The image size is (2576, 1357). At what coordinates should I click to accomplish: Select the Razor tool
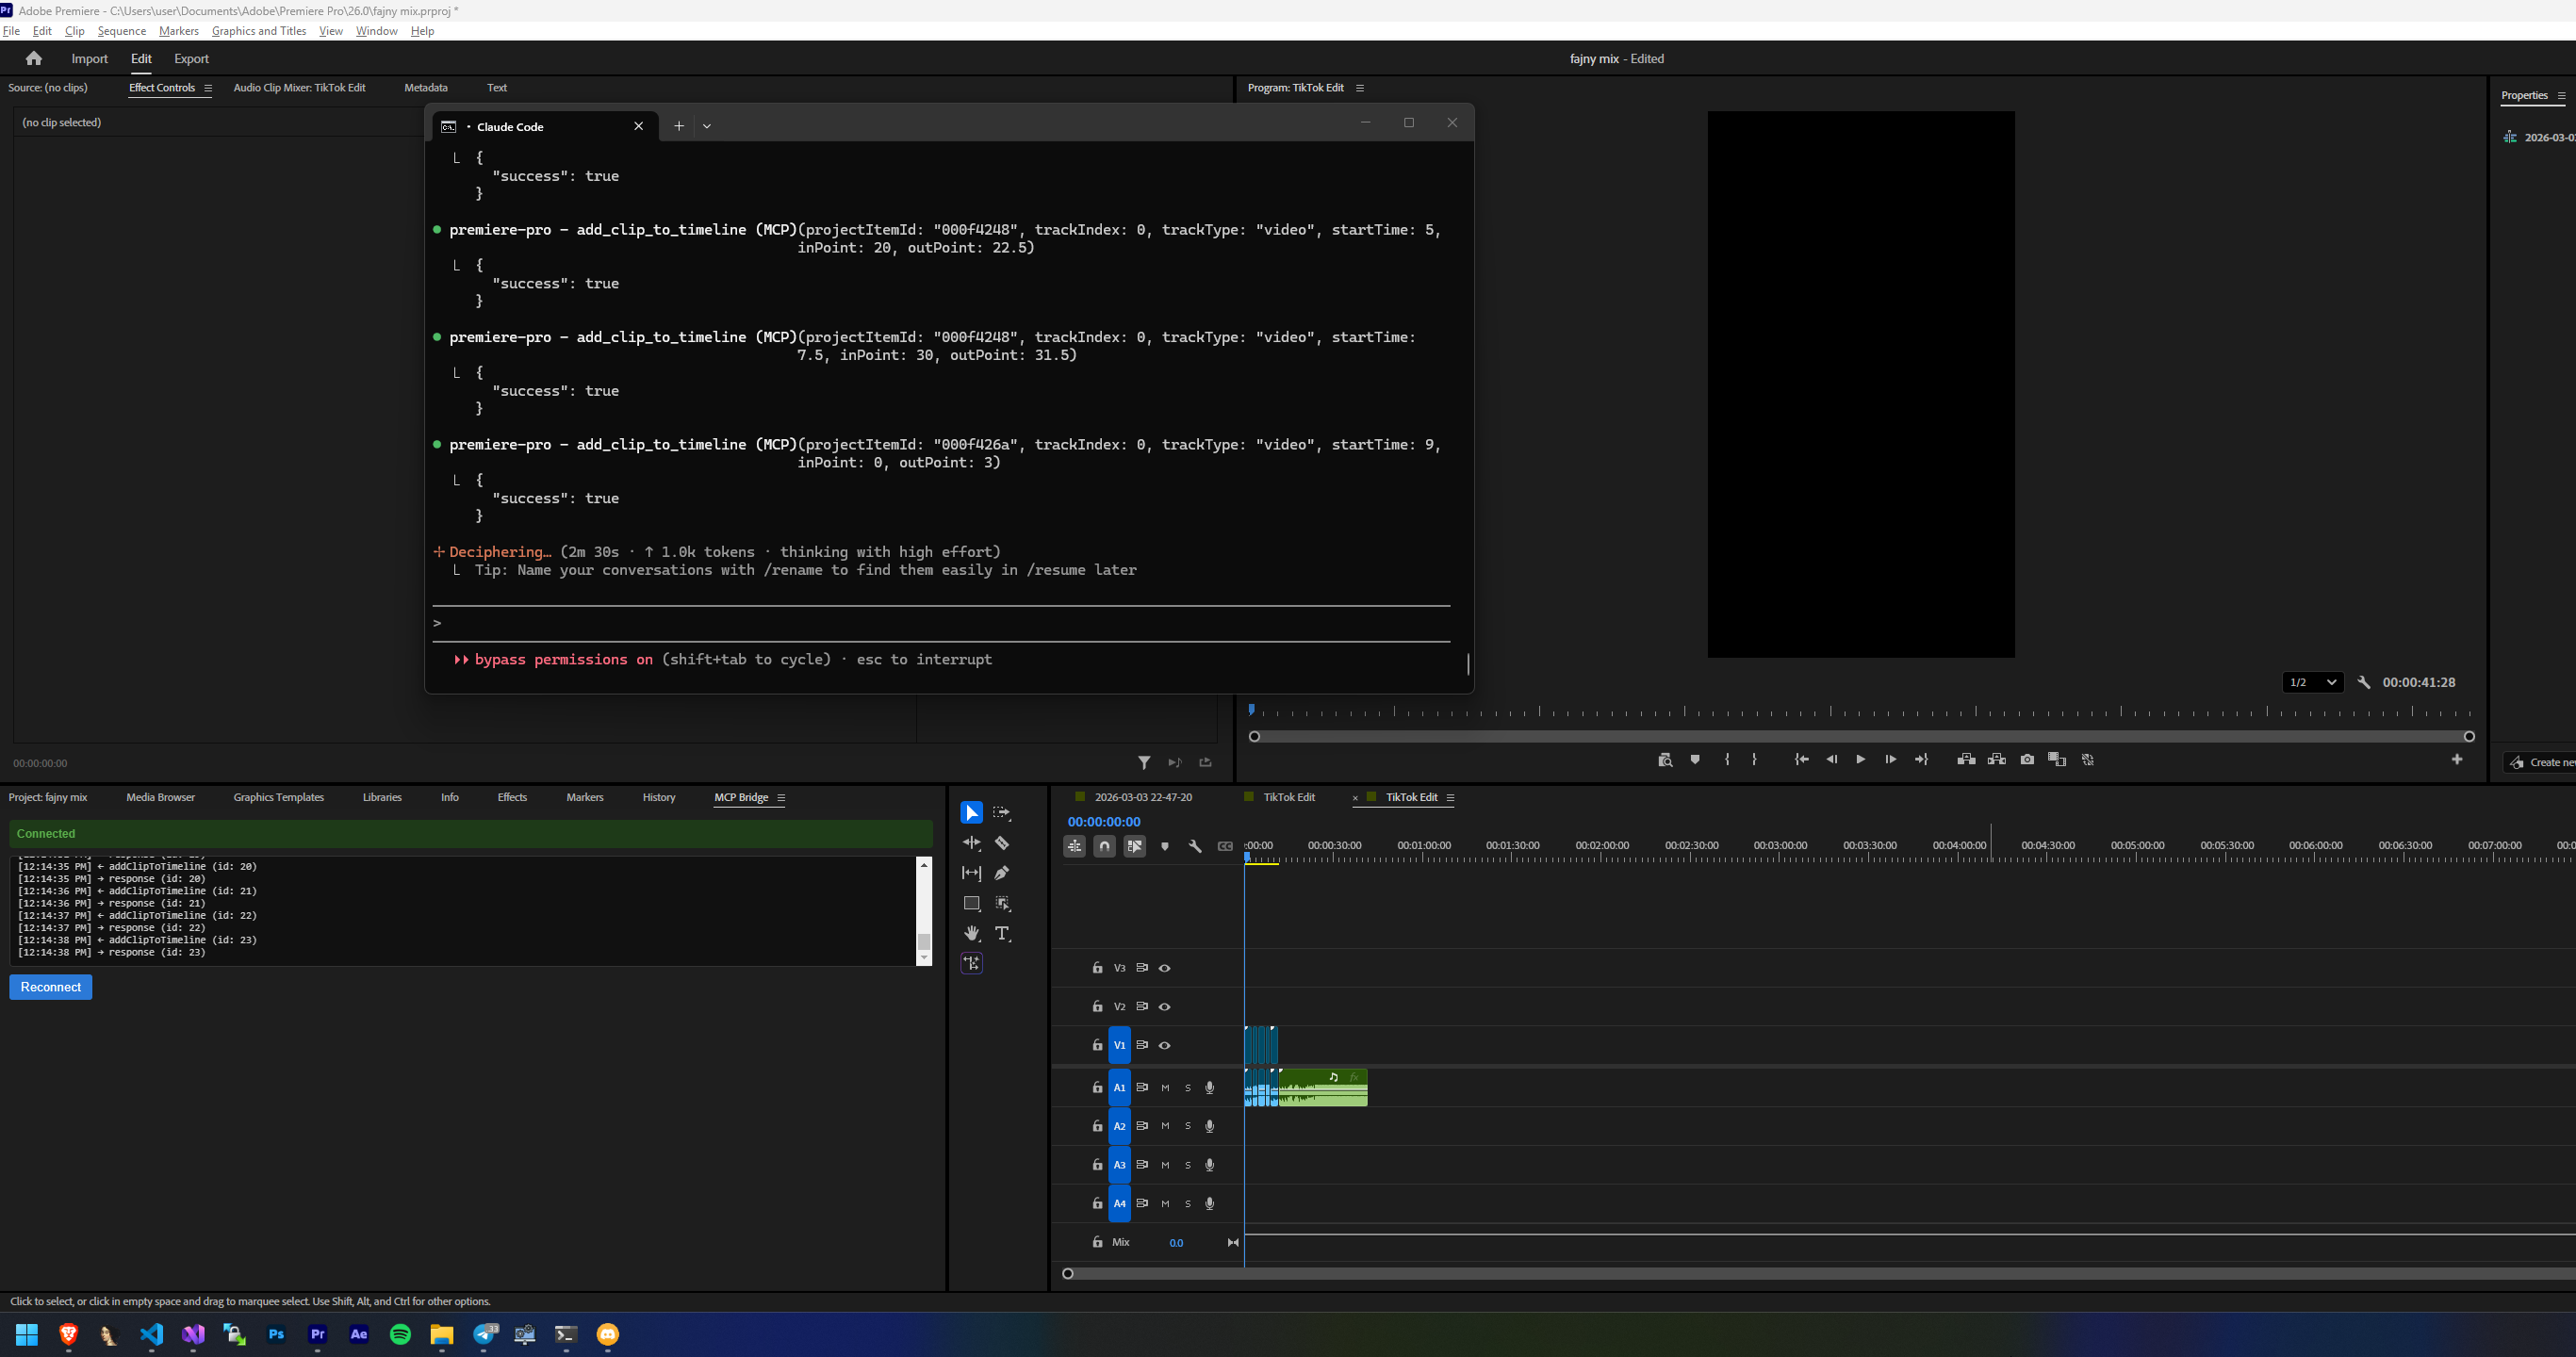tap(1003, 843)
